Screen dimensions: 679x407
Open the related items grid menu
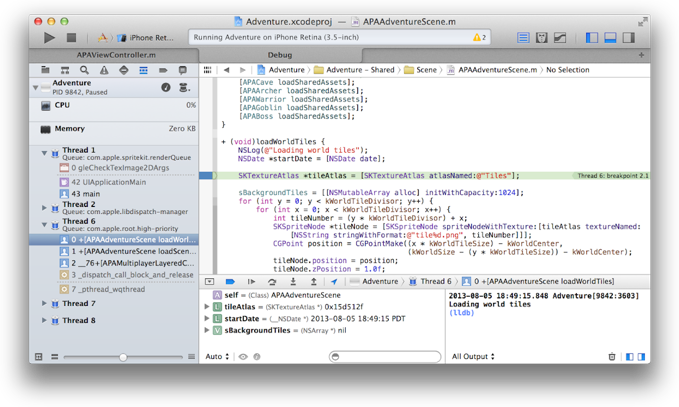[208, 70]
